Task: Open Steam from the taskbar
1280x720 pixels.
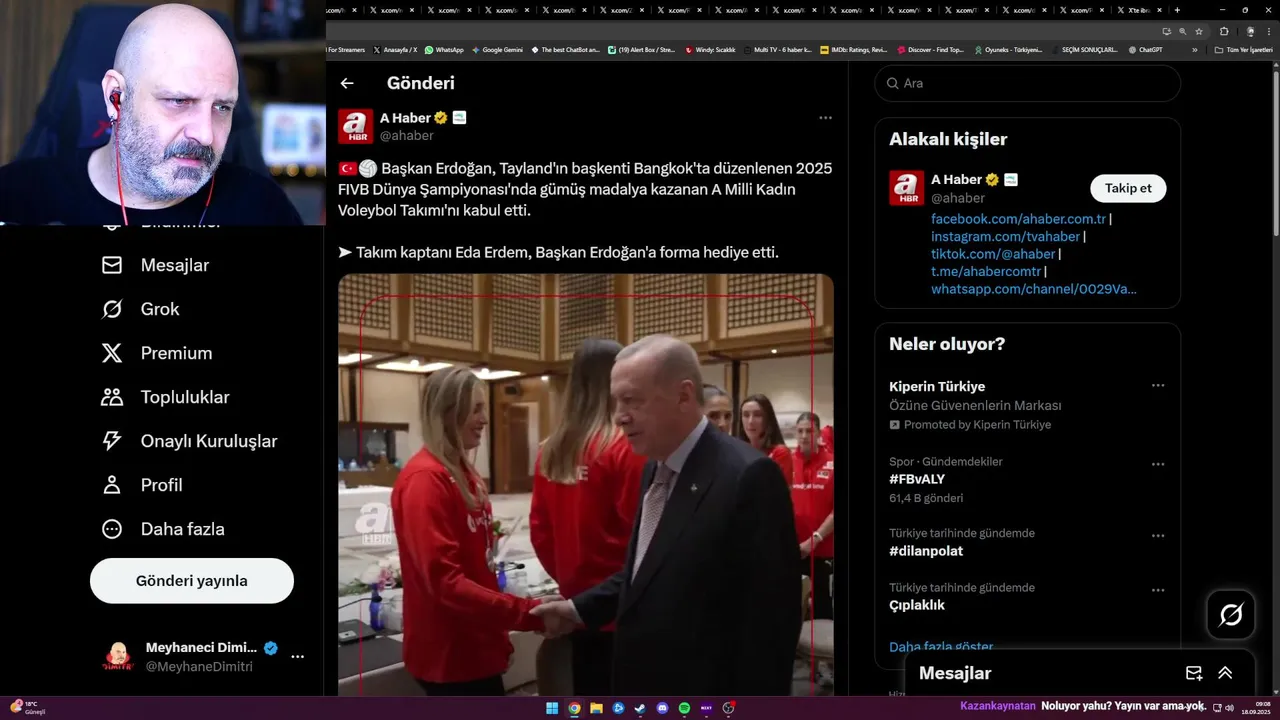Action: pos(640,708)
